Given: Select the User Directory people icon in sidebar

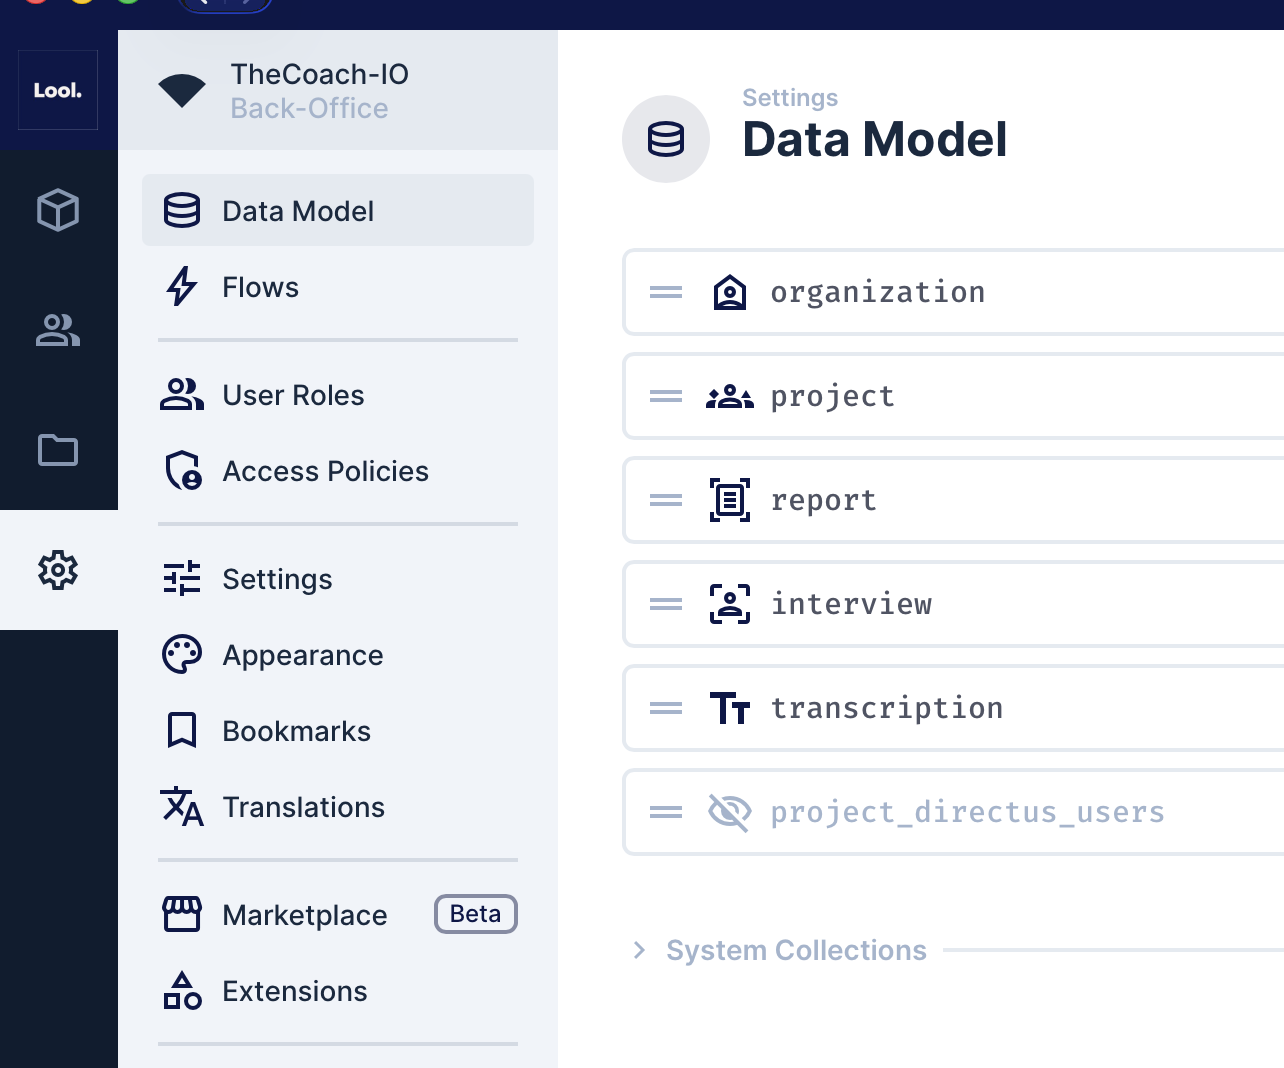Looking at the screenshot, I should coord(58,330).
